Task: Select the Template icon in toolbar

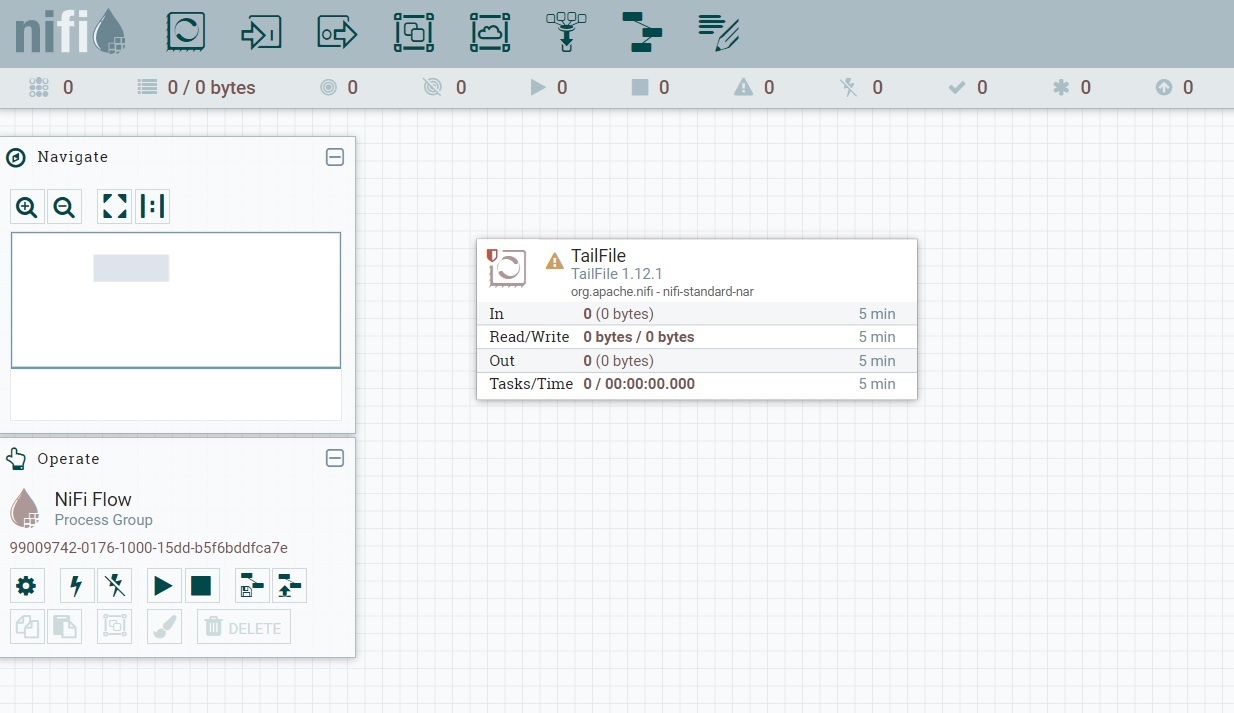Action: pyautogui.click(x=642, y=32)
